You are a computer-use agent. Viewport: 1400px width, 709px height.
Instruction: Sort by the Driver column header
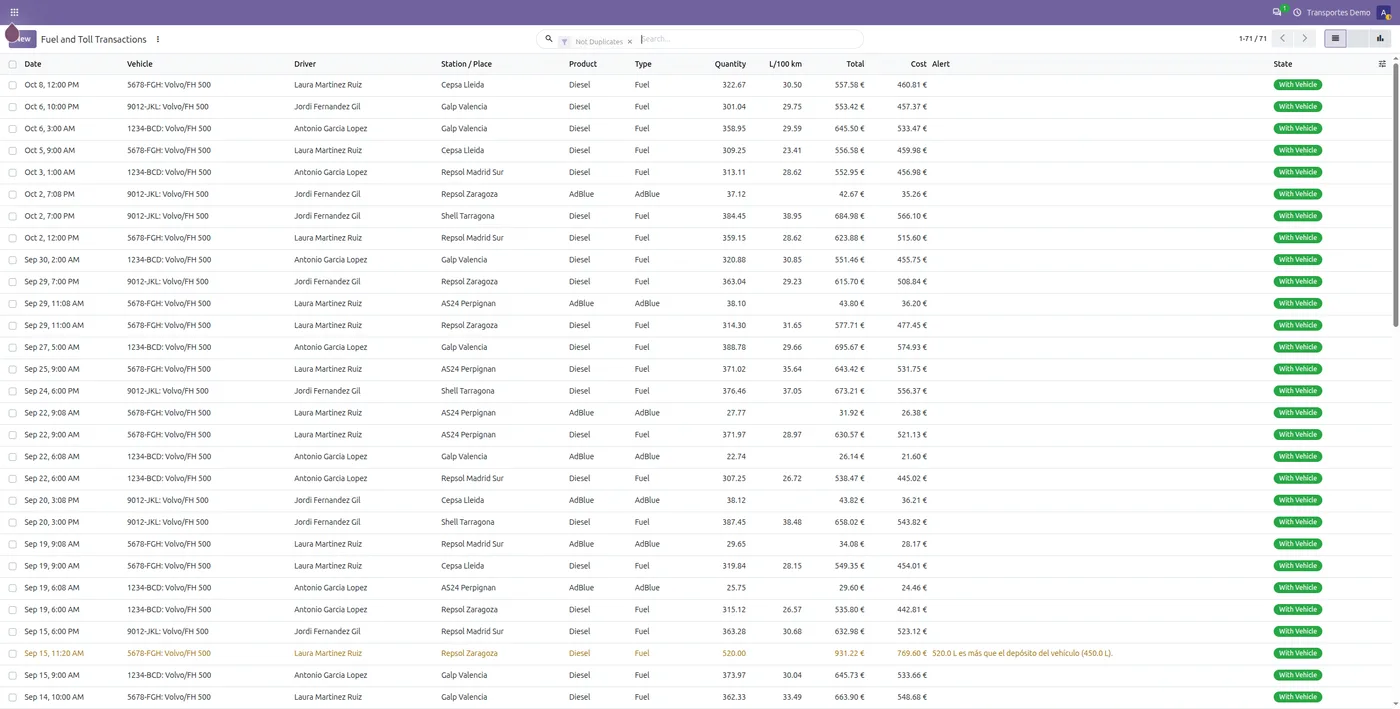pos(305,64)
